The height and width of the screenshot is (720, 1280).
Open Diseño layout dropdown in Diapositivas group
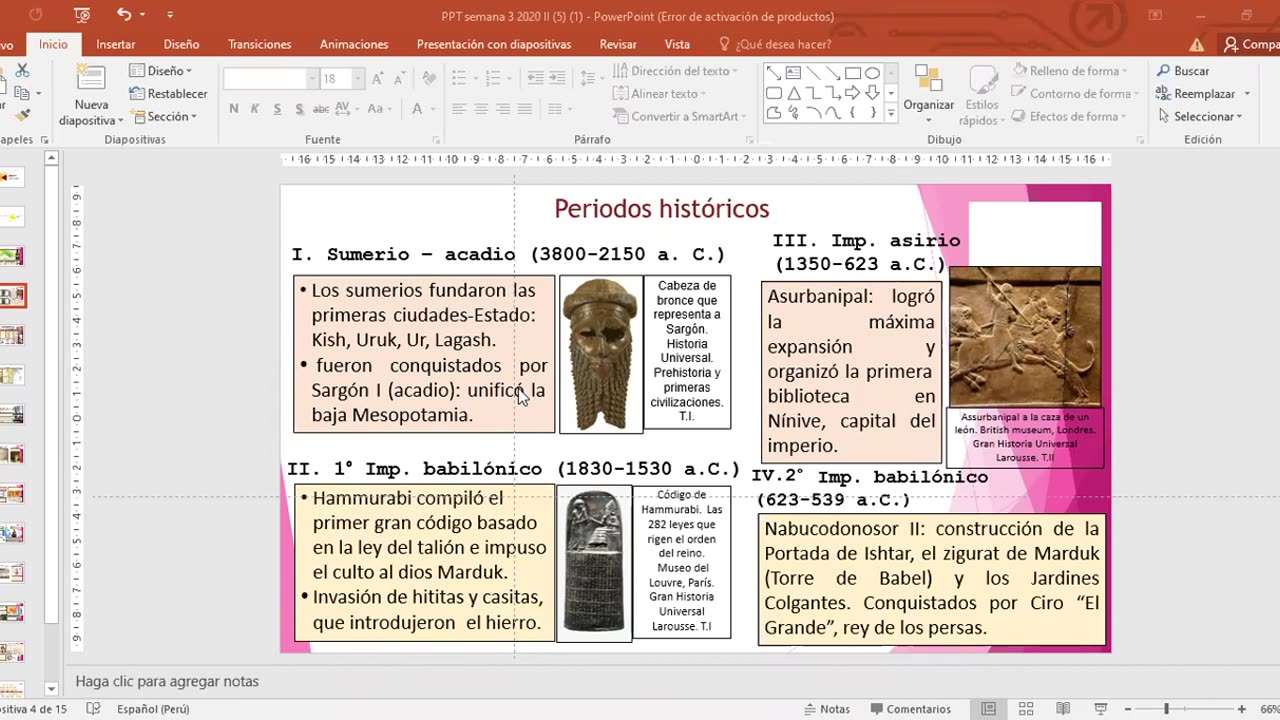pyautogui.click(x=160, y=71)
